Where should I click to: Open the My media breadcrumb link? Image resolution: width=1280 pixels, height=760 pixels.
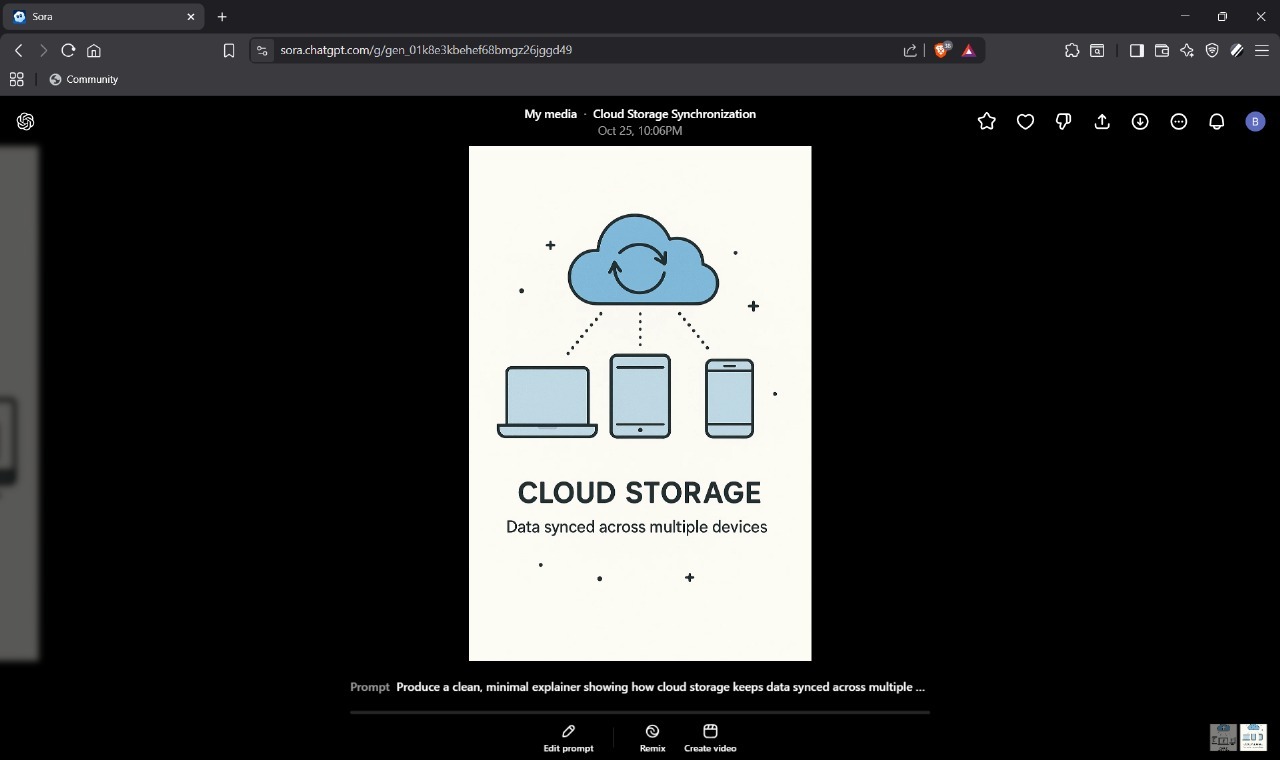[550, 114]
